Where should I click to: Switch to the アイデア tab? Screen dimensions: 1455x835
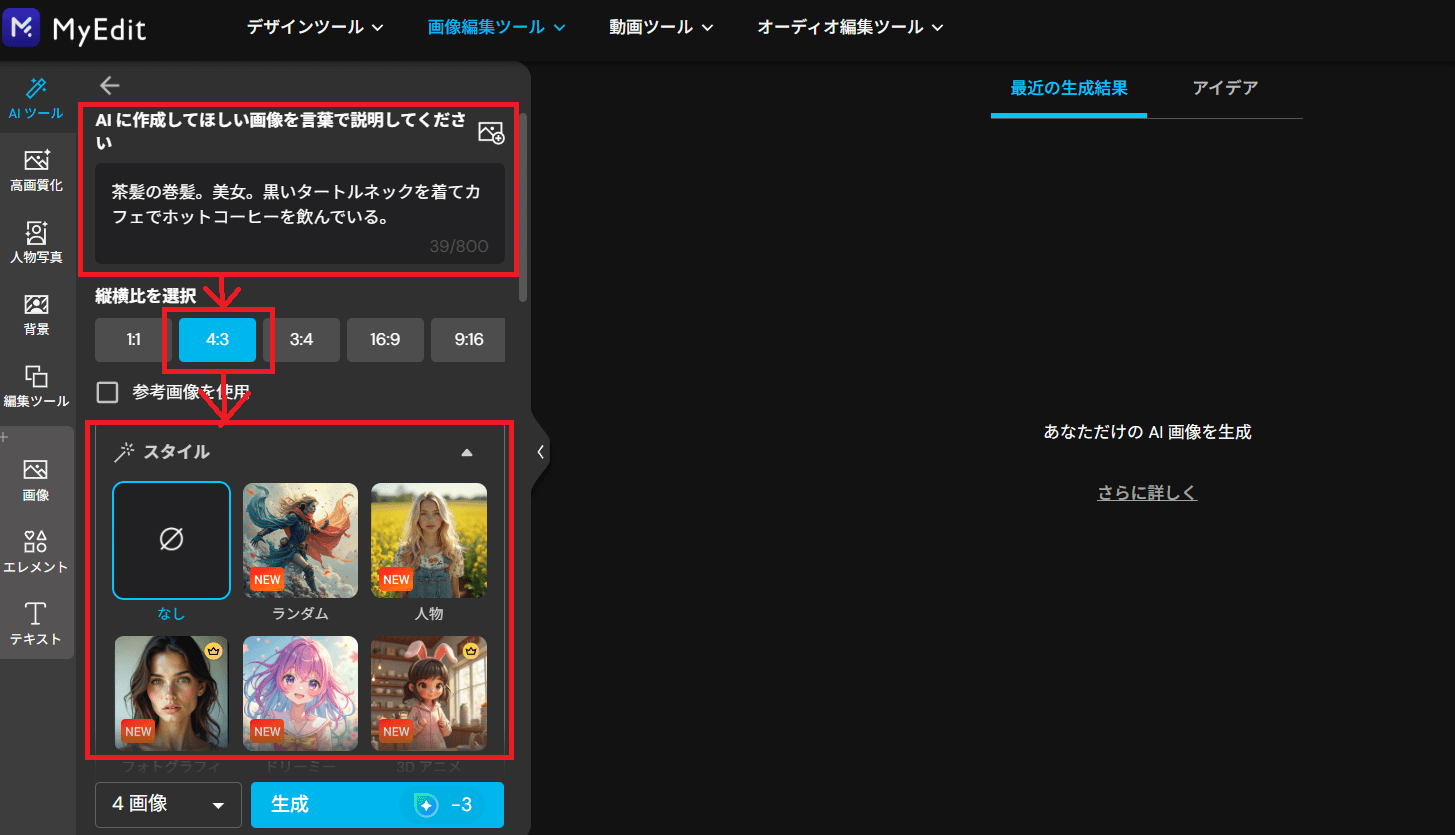[1226, 88]
